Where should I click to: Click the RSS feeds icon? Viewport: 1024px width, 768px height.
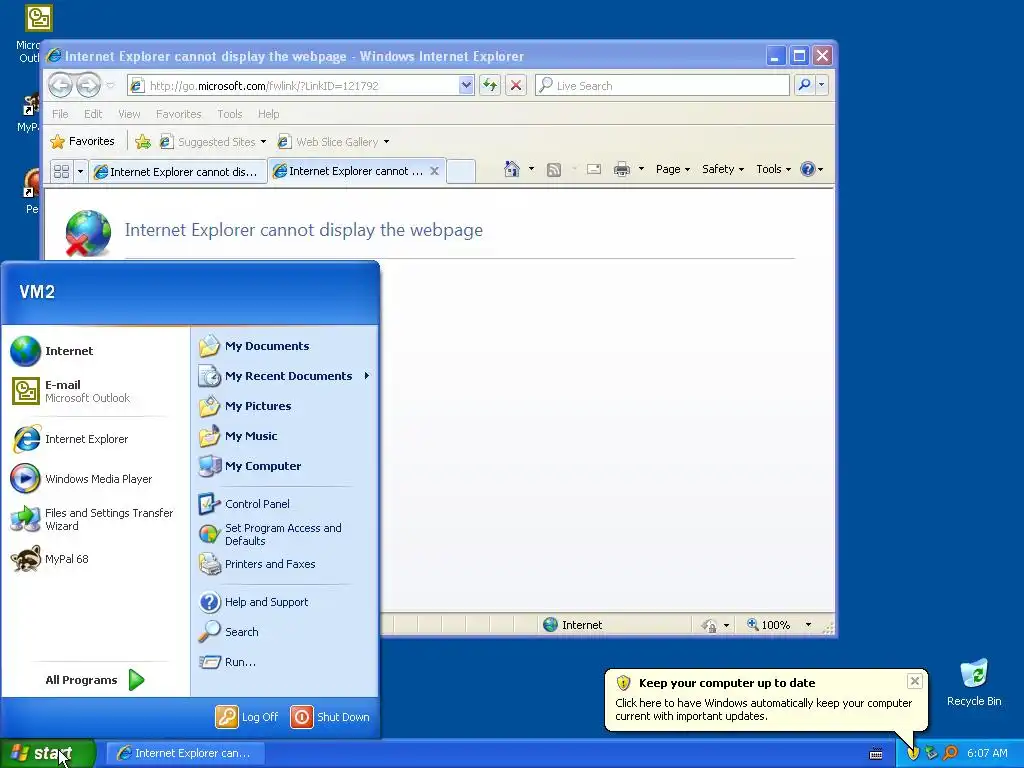(x=554, y=170)
